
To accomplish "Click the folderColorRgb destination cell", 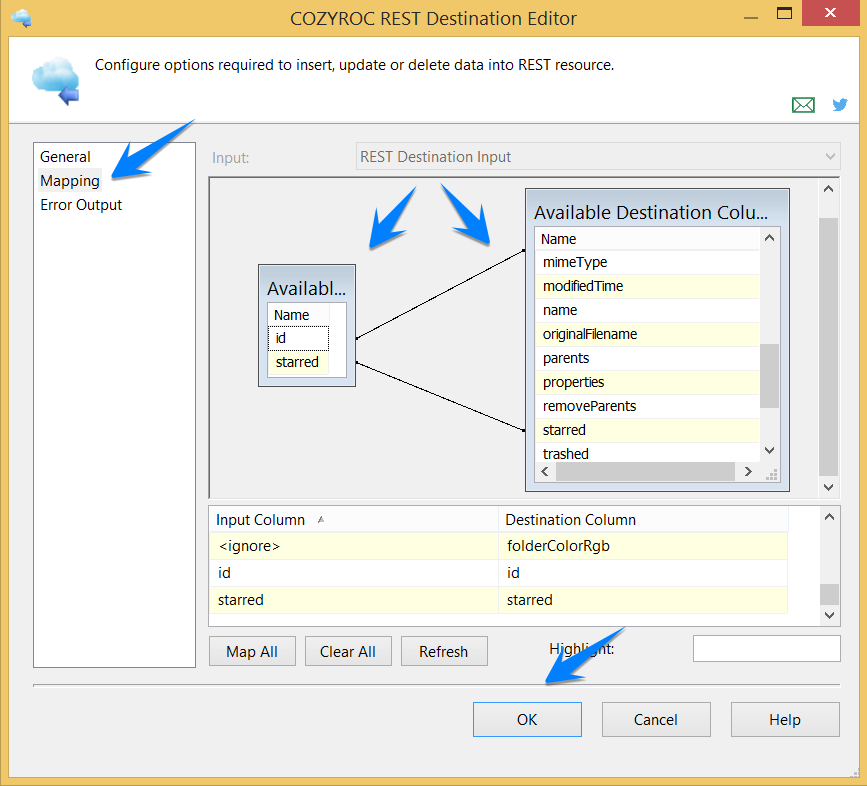I will point(643,546).
